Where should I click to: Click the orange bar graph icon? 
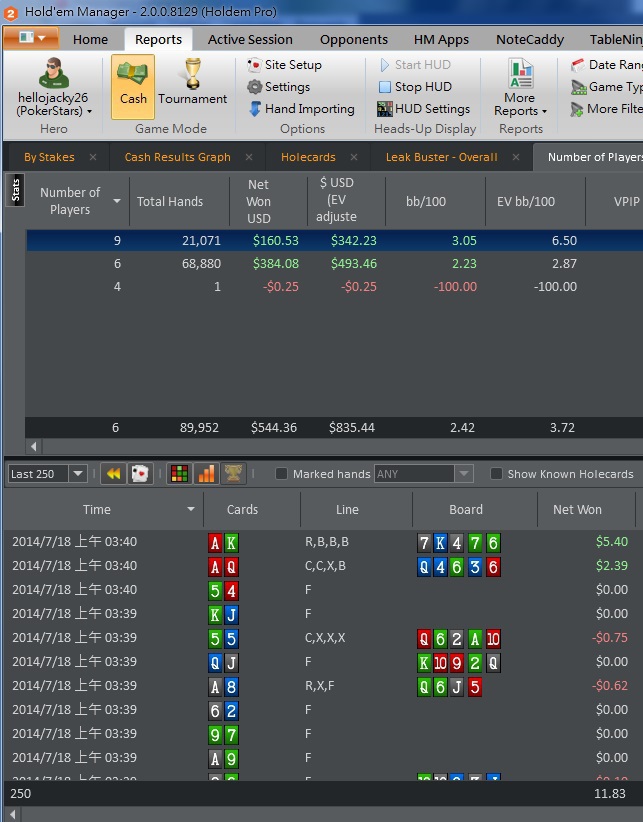(206, 474)
